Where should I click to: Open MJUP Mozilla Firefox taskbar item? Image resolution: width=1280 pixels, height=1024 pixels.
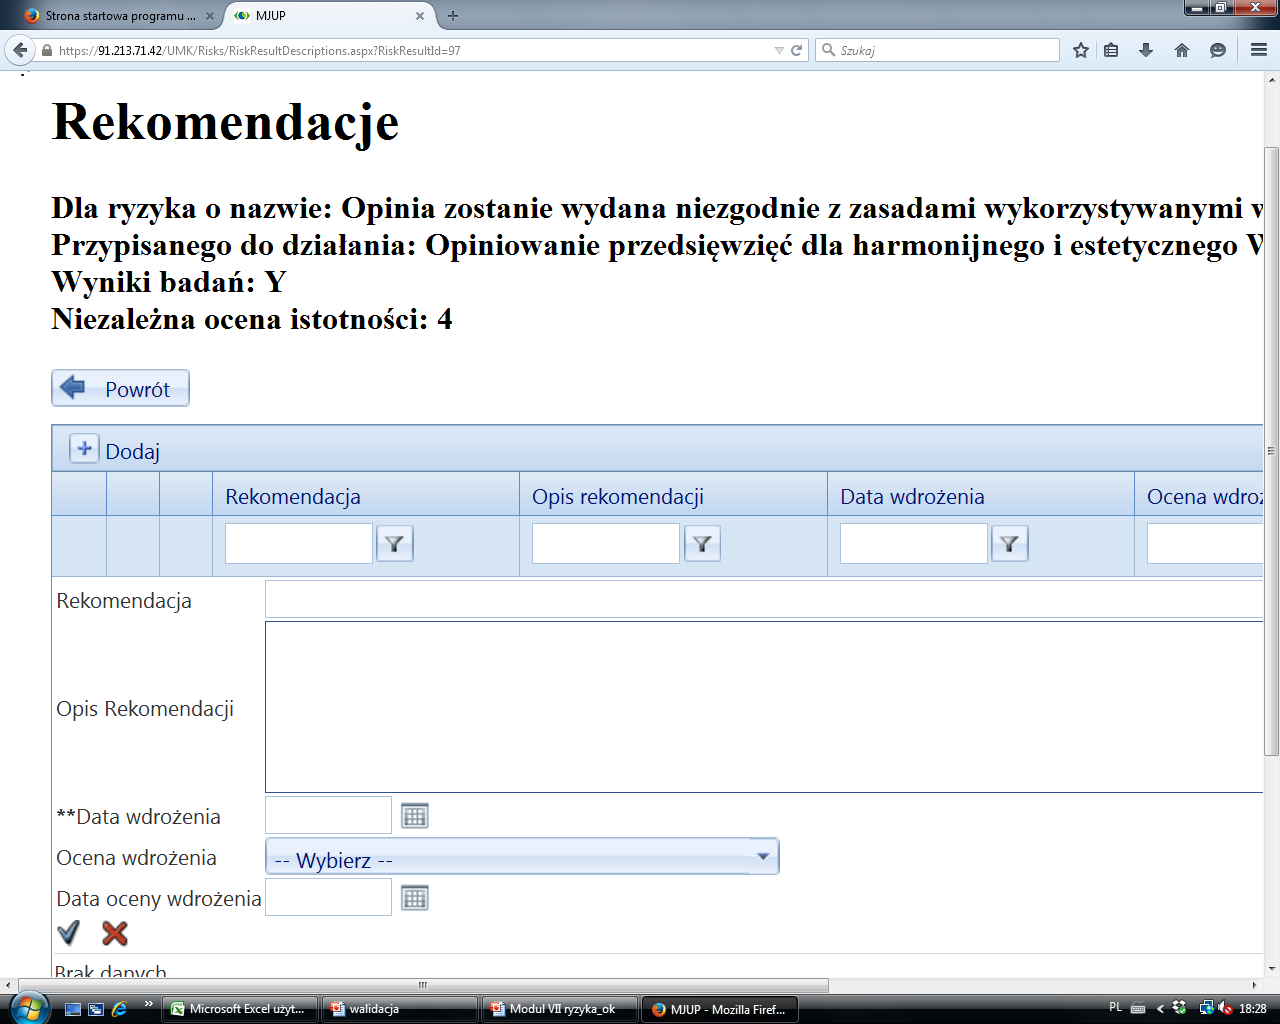(x=721, y=1009)
